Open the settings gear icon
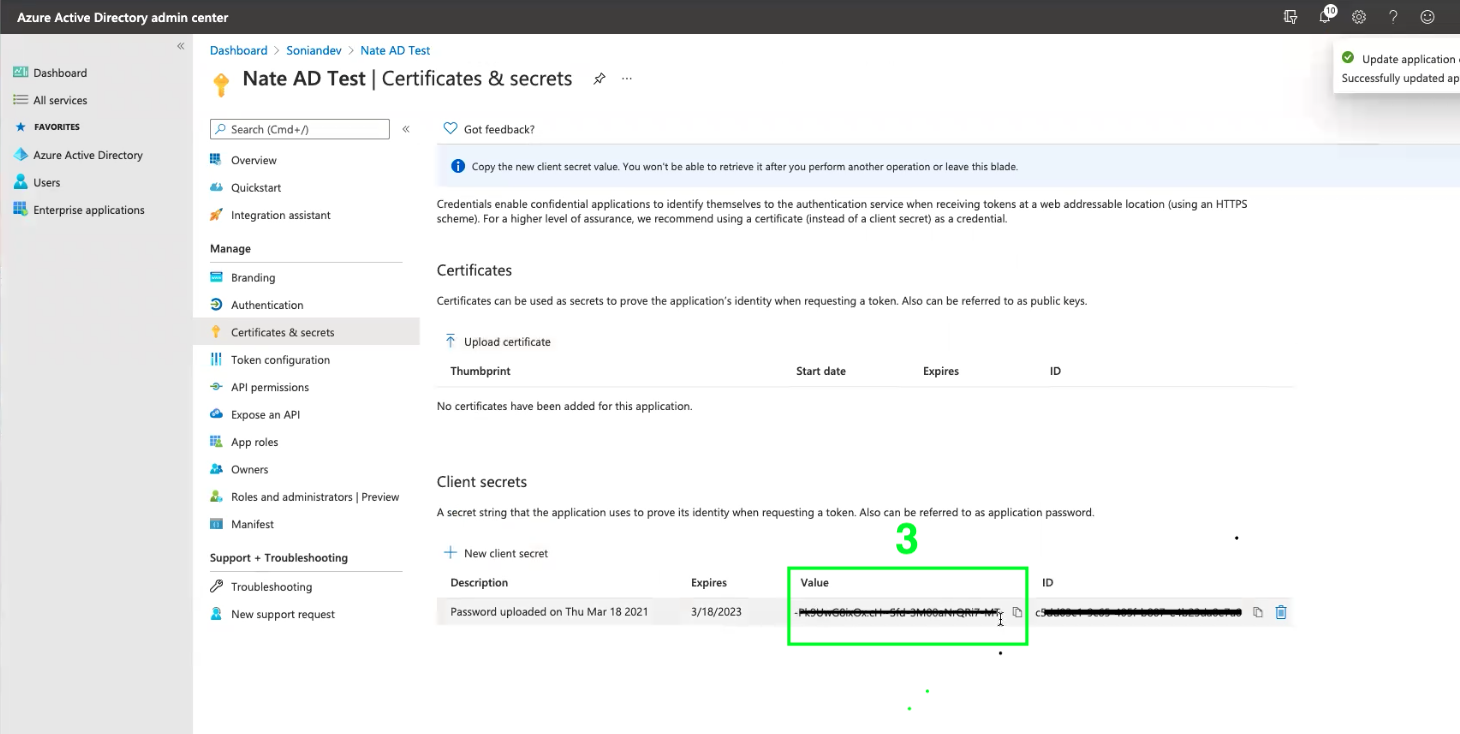This screenshot has width=1460, height=734. [1359, 17]
